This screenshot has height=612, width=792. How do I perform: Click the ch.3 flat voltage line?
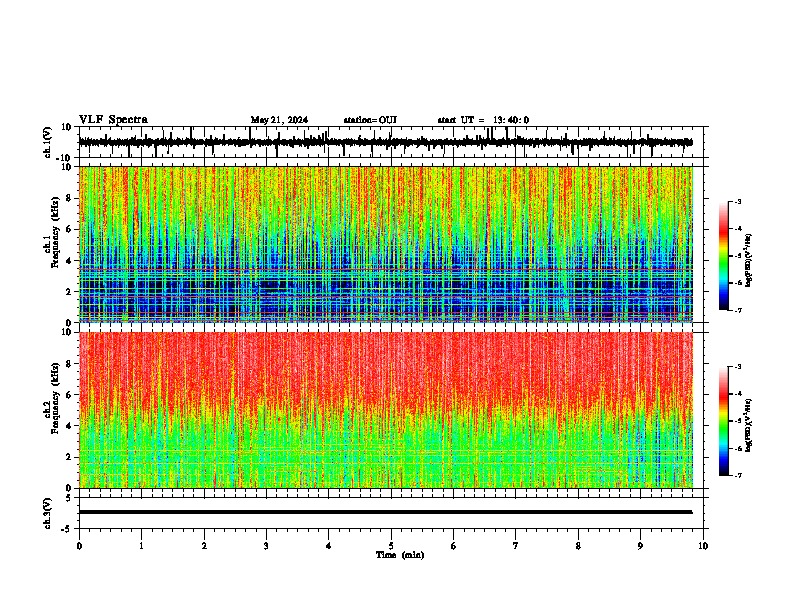385,512
